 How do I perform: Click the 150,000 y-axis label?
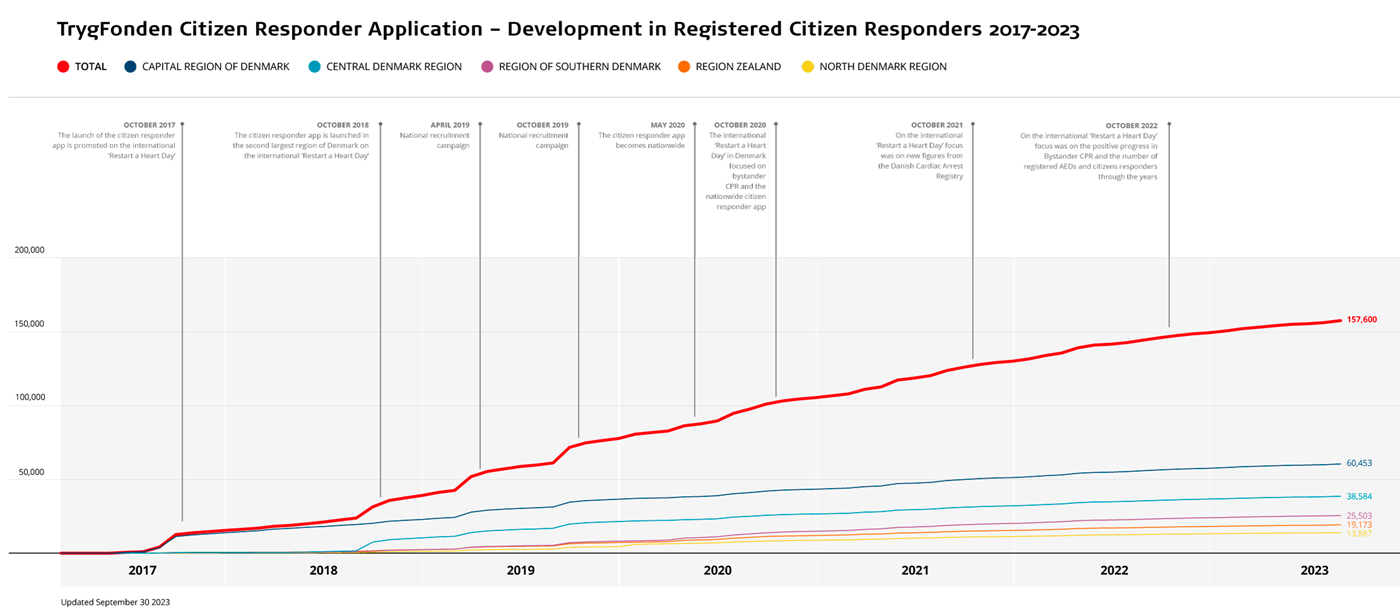[x=28, y=325]
